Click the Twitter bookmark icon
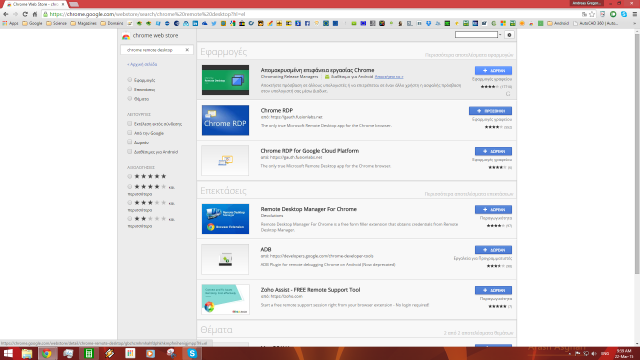The height and width of the screenshot is (360, 640). click(214, 23)
